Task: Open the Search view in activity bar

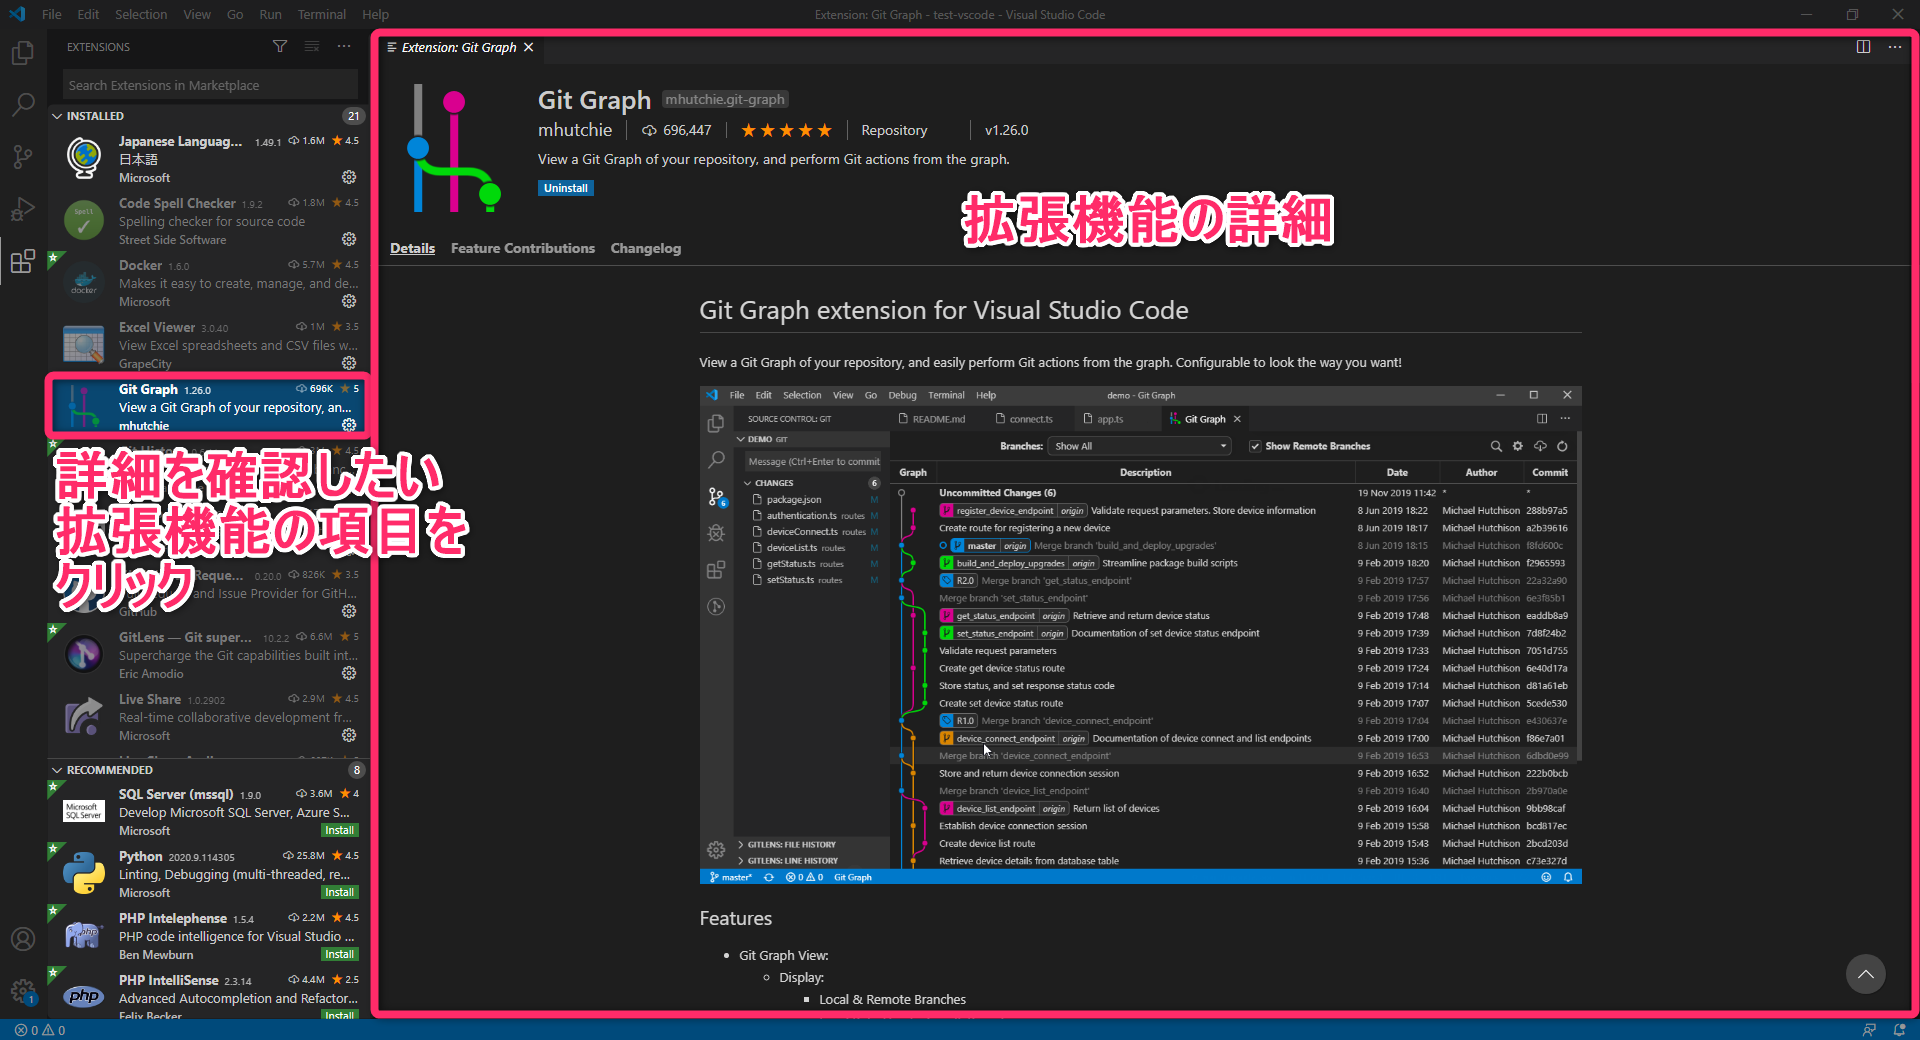Action: click(23, 104)
